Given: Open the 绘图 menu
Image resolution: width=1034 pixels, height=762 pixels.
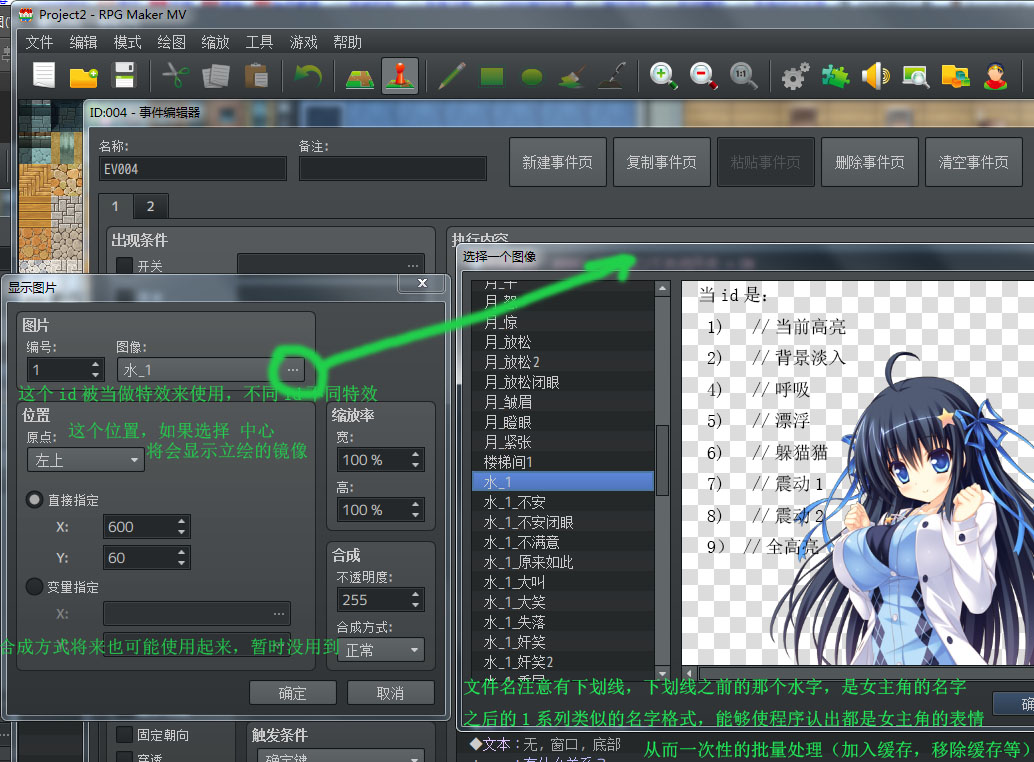Looking at the screenshot, I should click(171, 42).
